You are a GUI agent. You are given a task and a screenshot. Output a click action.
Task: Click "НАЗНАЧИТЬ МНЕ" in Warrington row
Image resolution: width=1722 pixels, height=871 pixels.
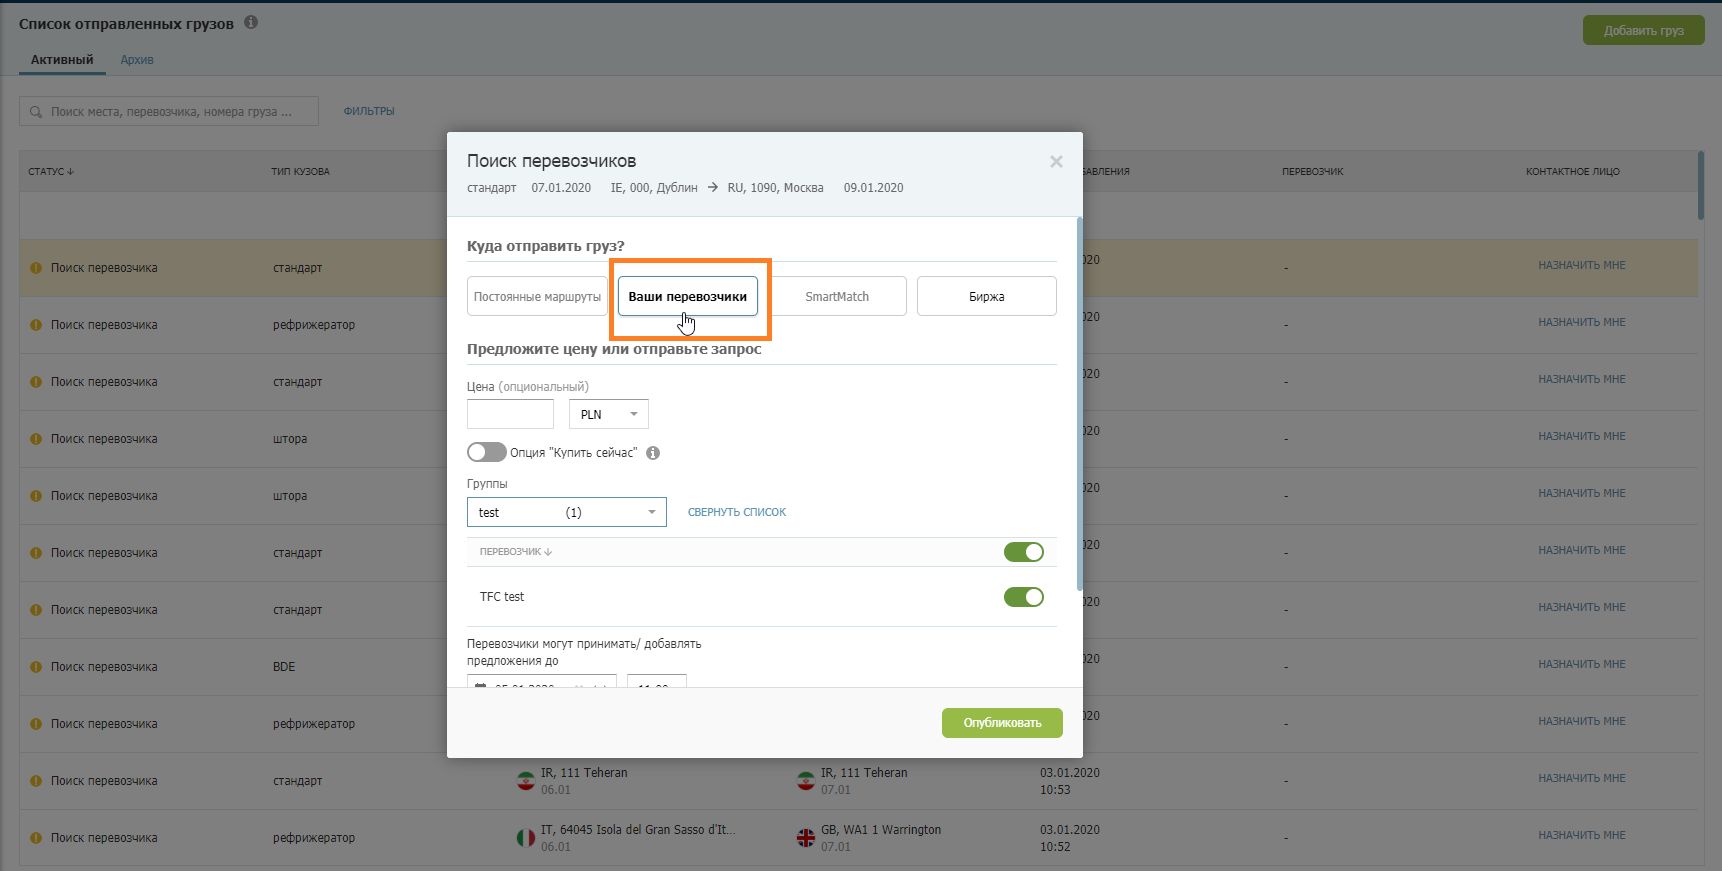coord(1582,835)
